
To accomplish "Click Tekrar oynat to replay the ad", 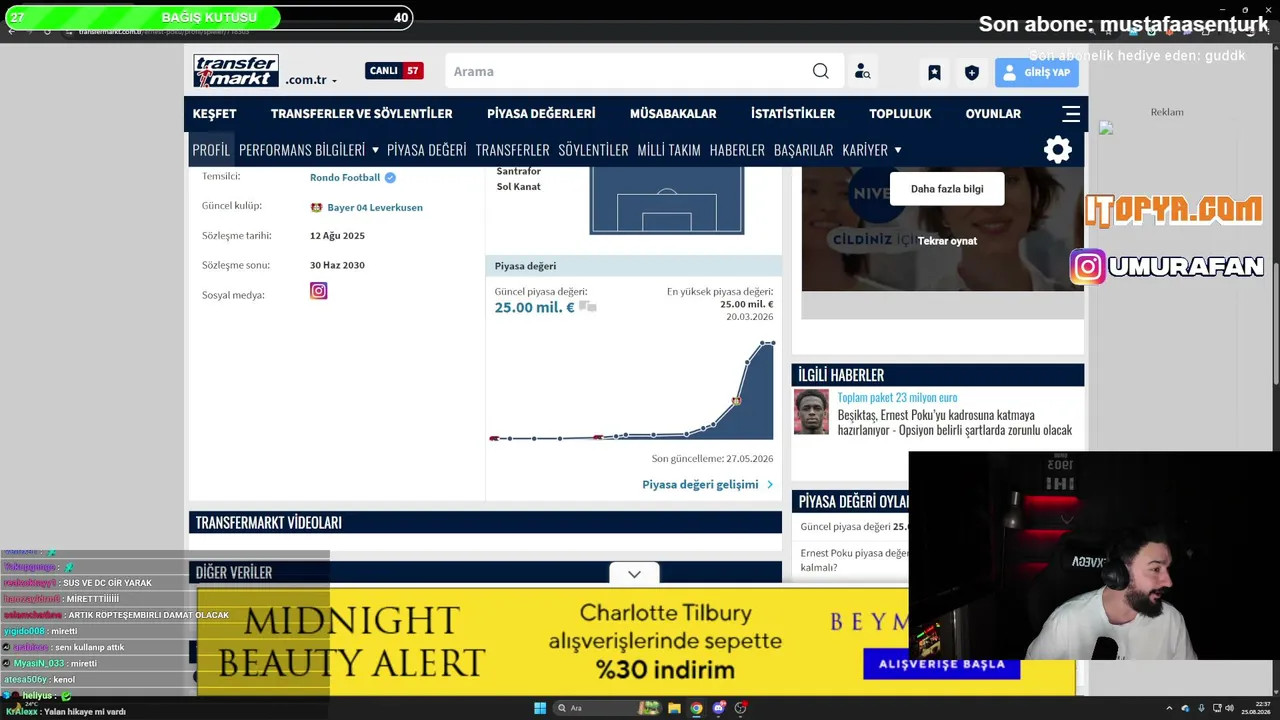I will (947, 241).
